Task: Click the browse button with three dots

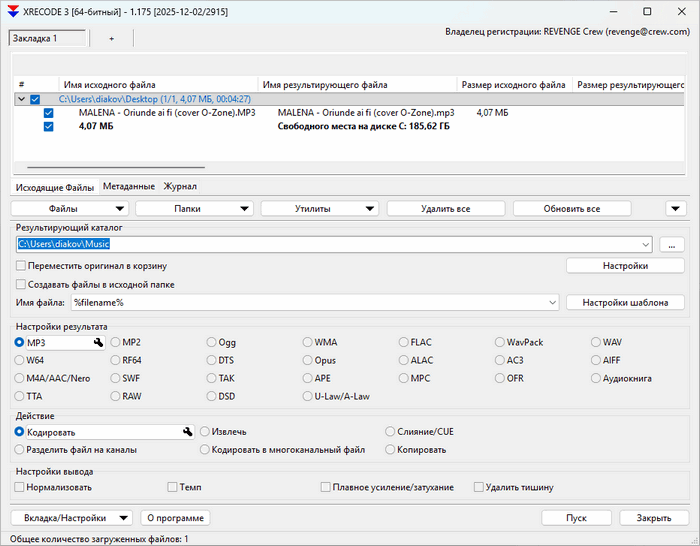Action: pos(672,244)
